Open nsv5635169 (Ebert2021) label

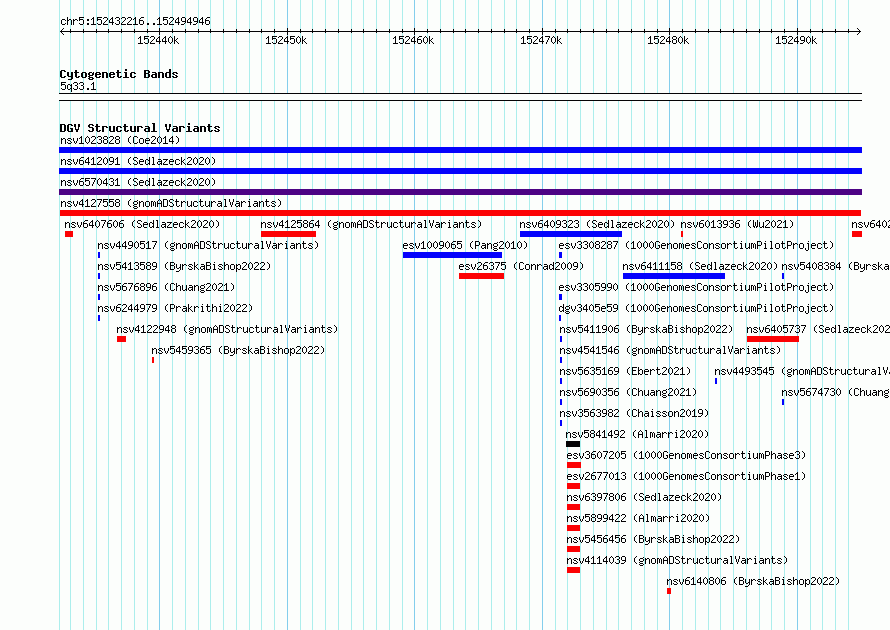tap(625, 371)
